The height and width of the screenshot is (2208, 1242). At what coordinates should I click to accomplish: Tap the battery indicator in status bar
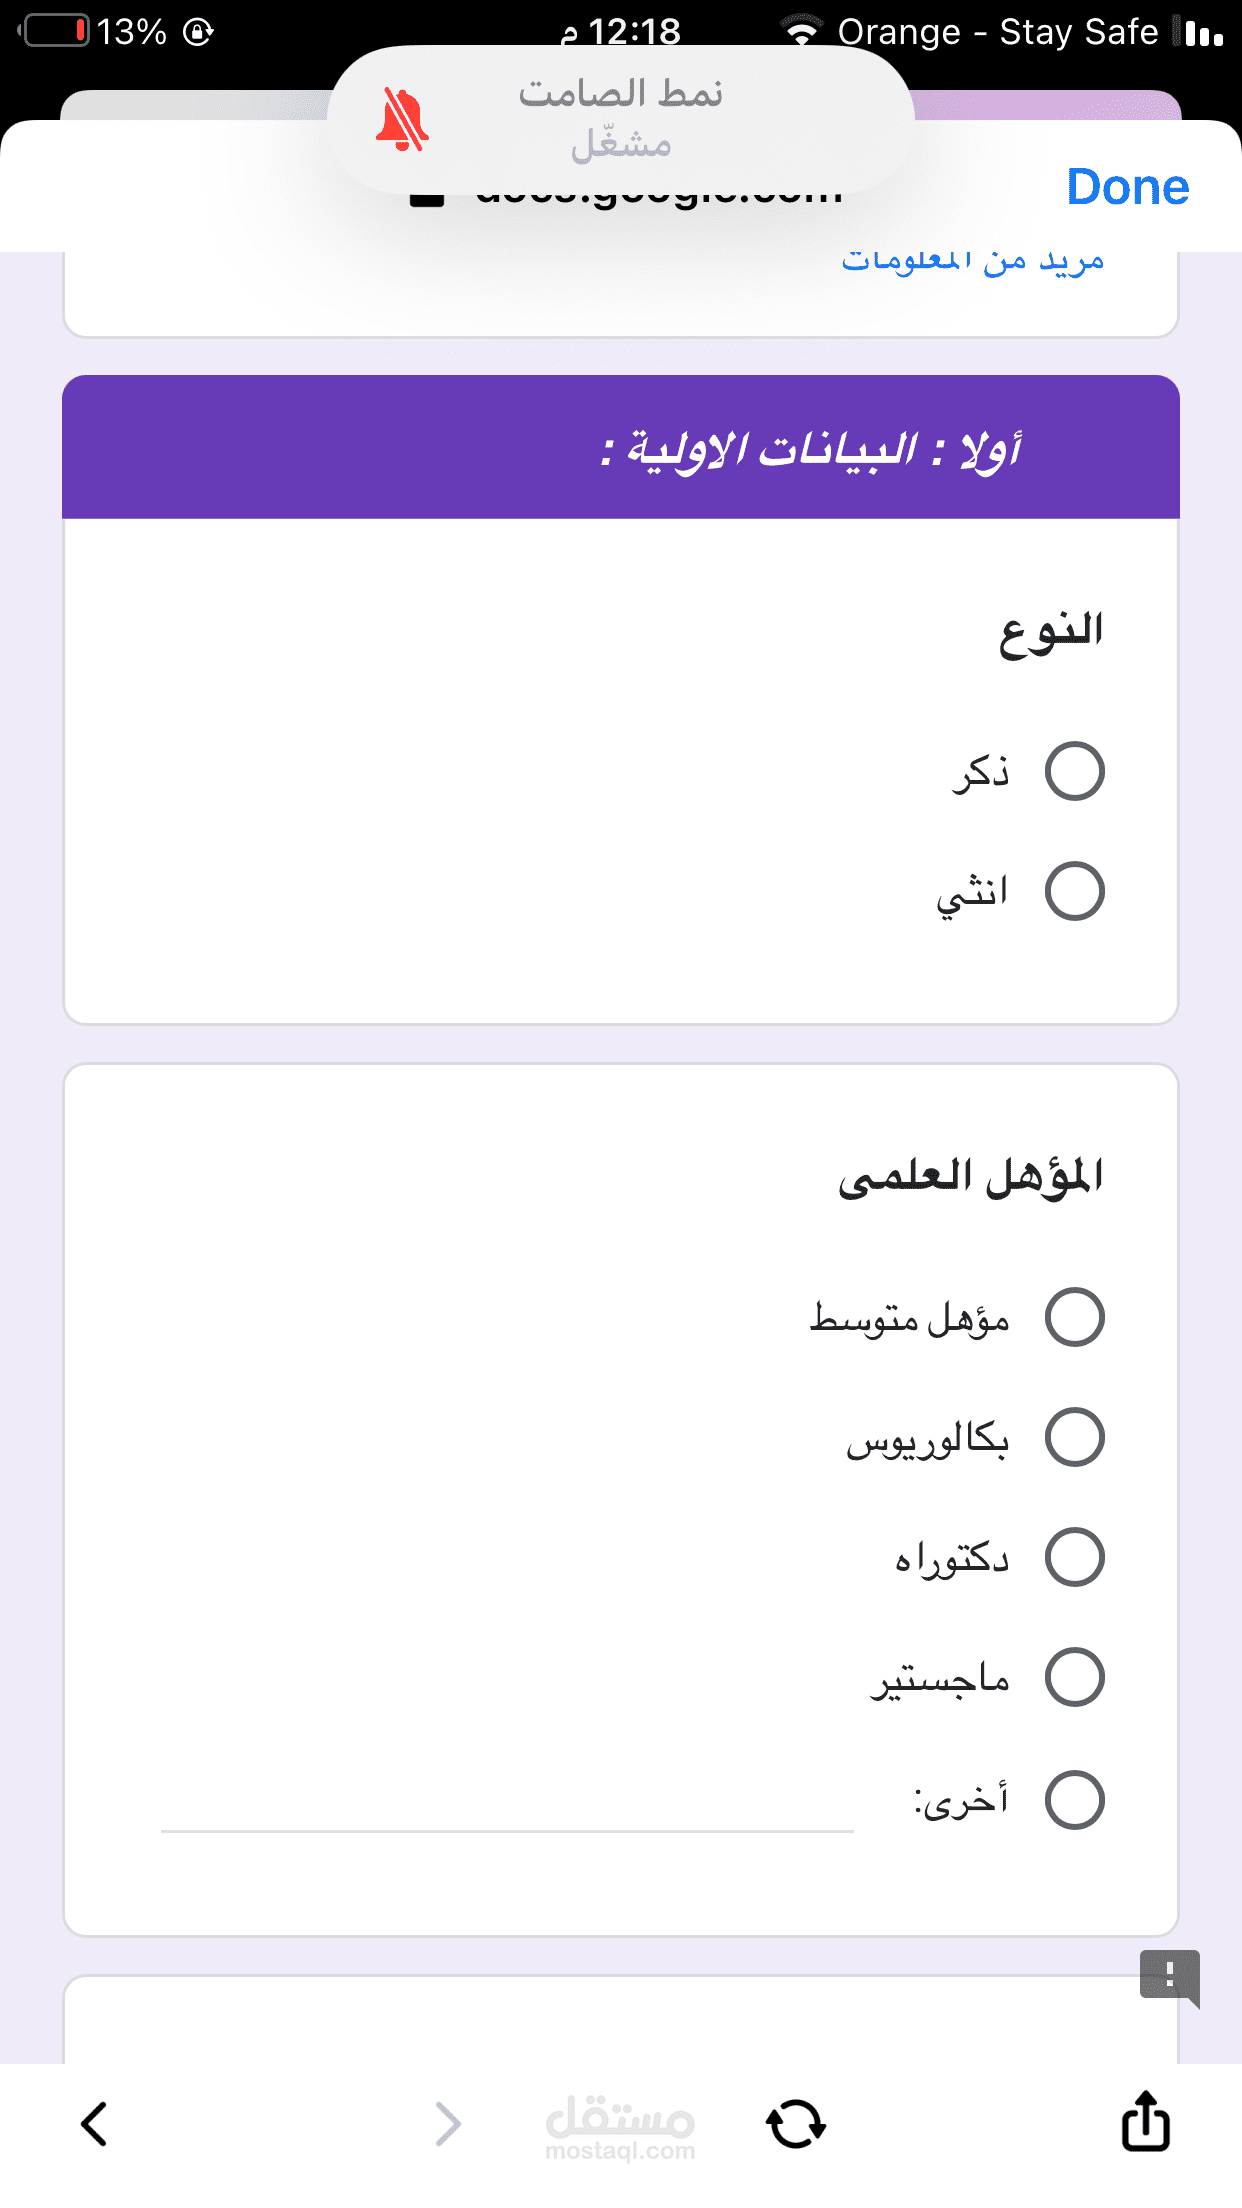(x=56, y=31)
